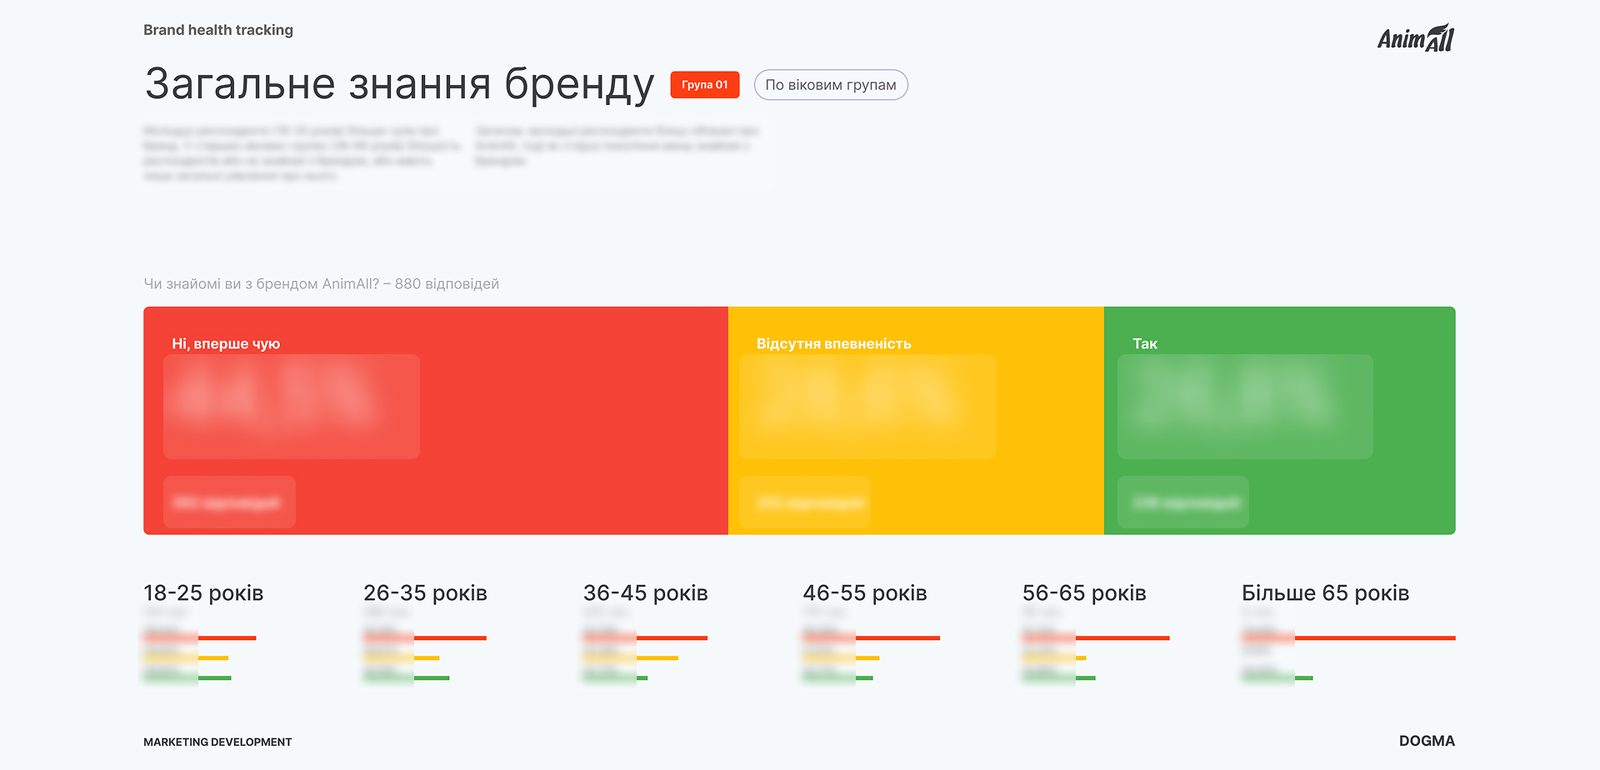Open the 'По віковим групам' pill filter

[x=831, y=85]
